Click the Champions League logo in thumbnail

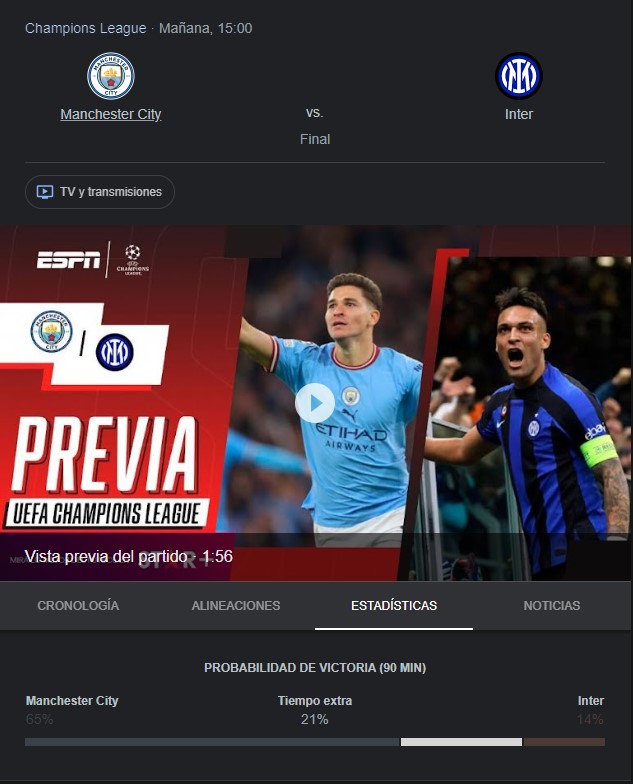coord(132,260)
